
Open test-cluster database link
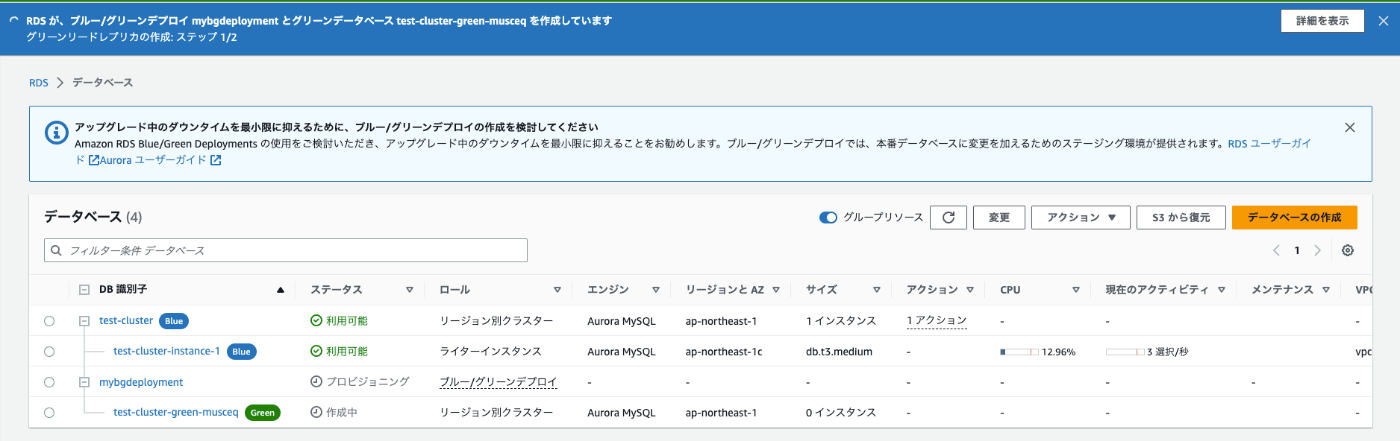pos(126,321)
